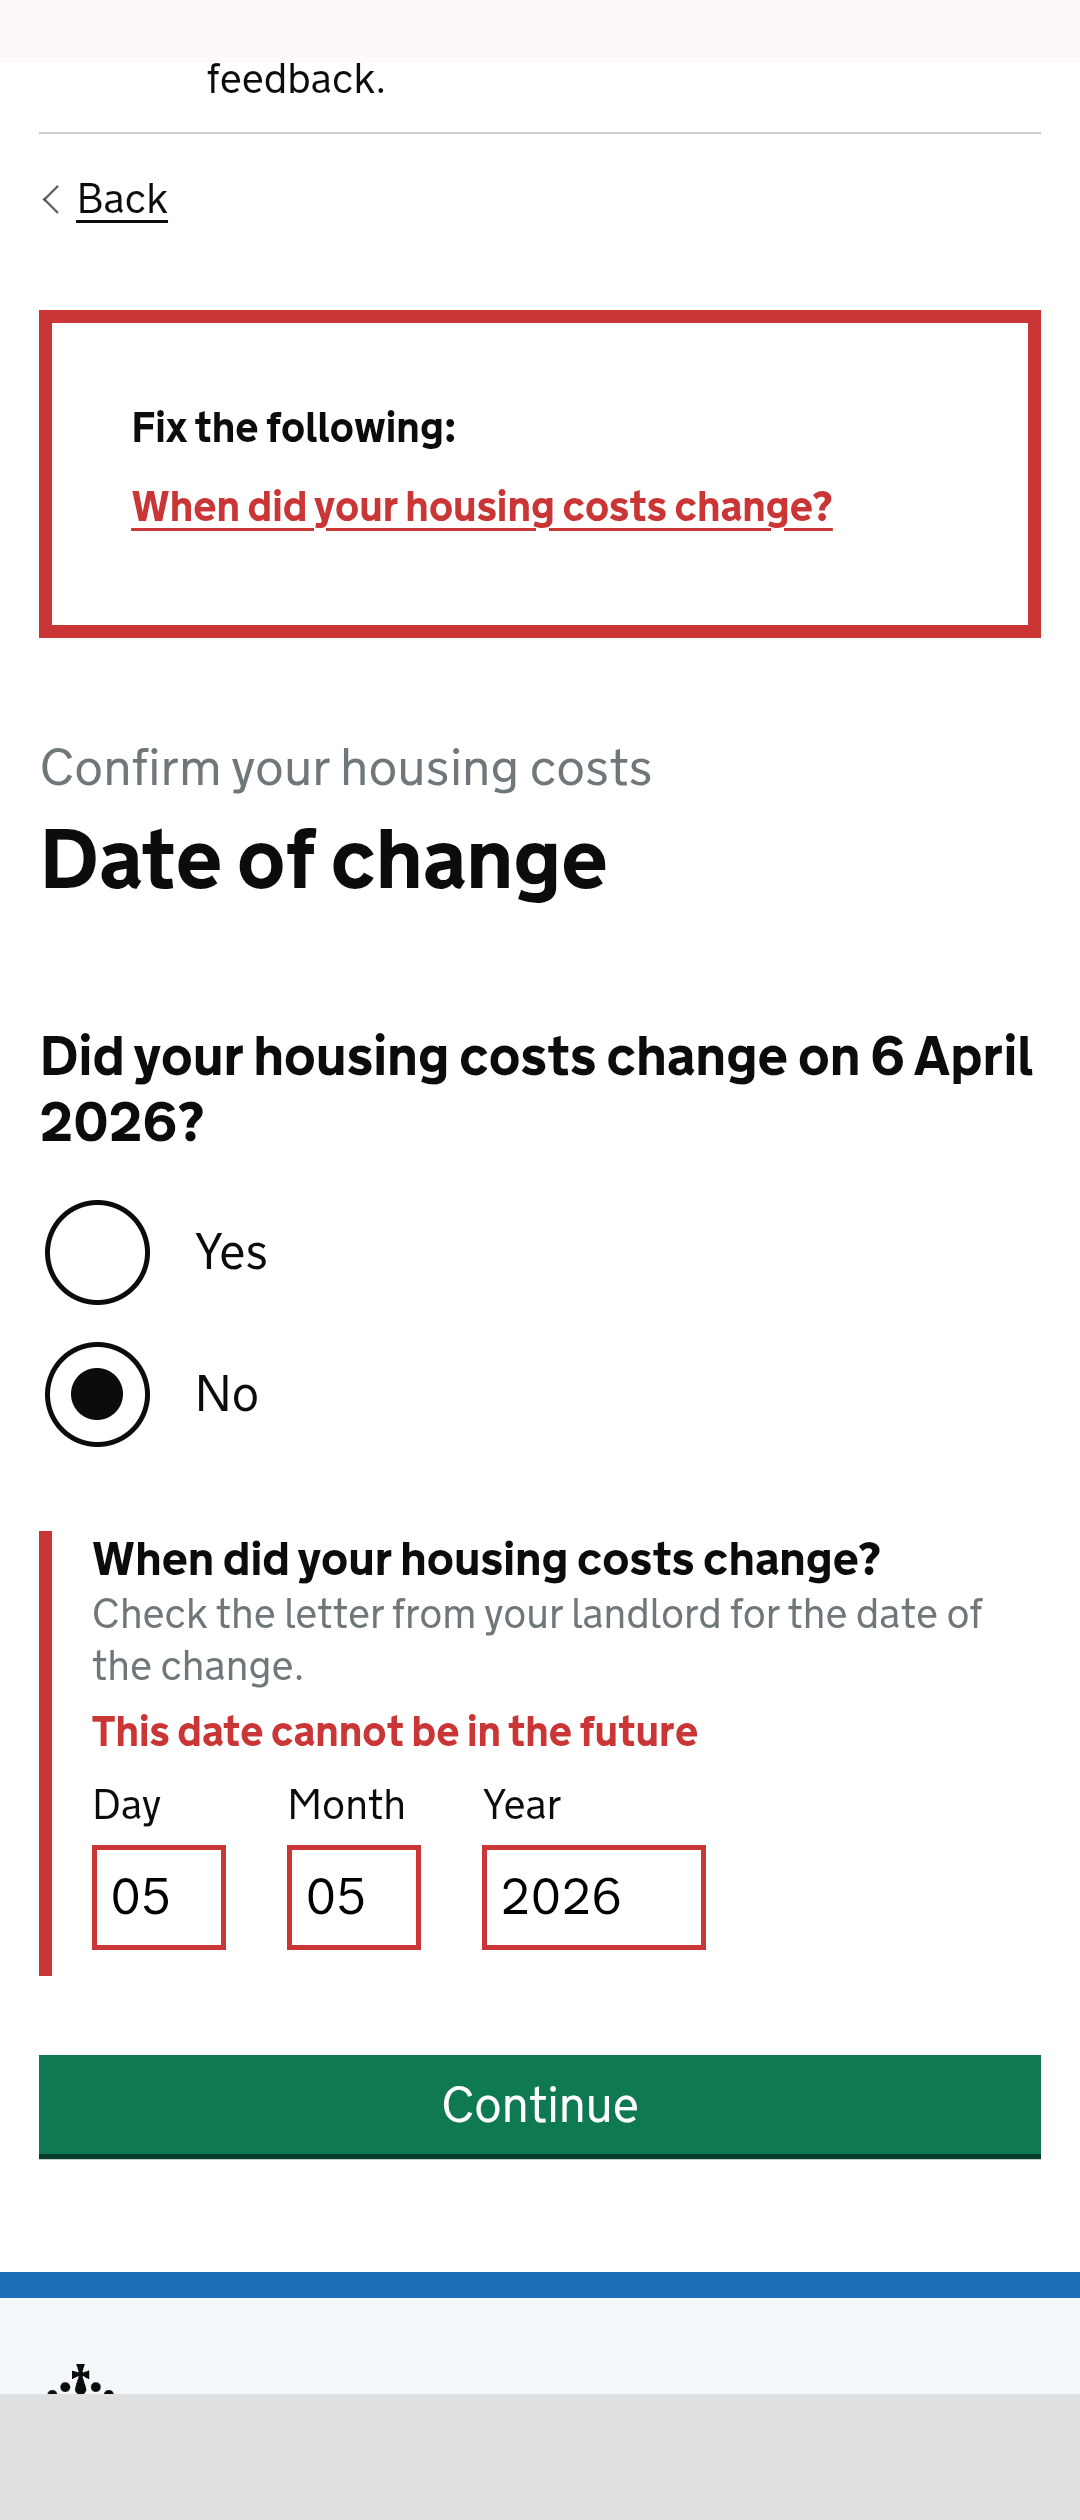The width and height of the screenshot is (1080, 2520).
Task: Click the Back link
Action: pyautogui.click(x=122, y=199)
